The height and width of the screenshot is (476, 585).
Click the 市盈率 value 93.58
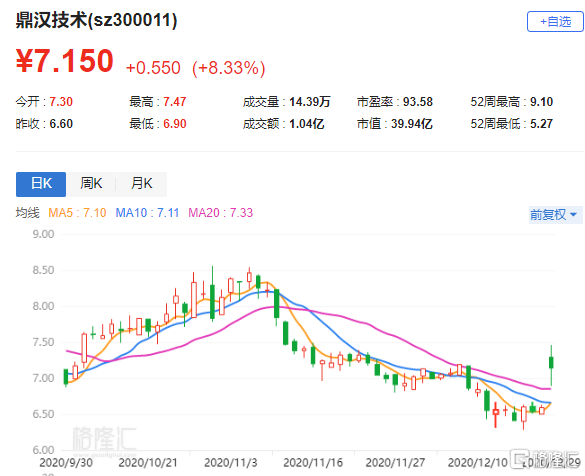coord(417,101)
